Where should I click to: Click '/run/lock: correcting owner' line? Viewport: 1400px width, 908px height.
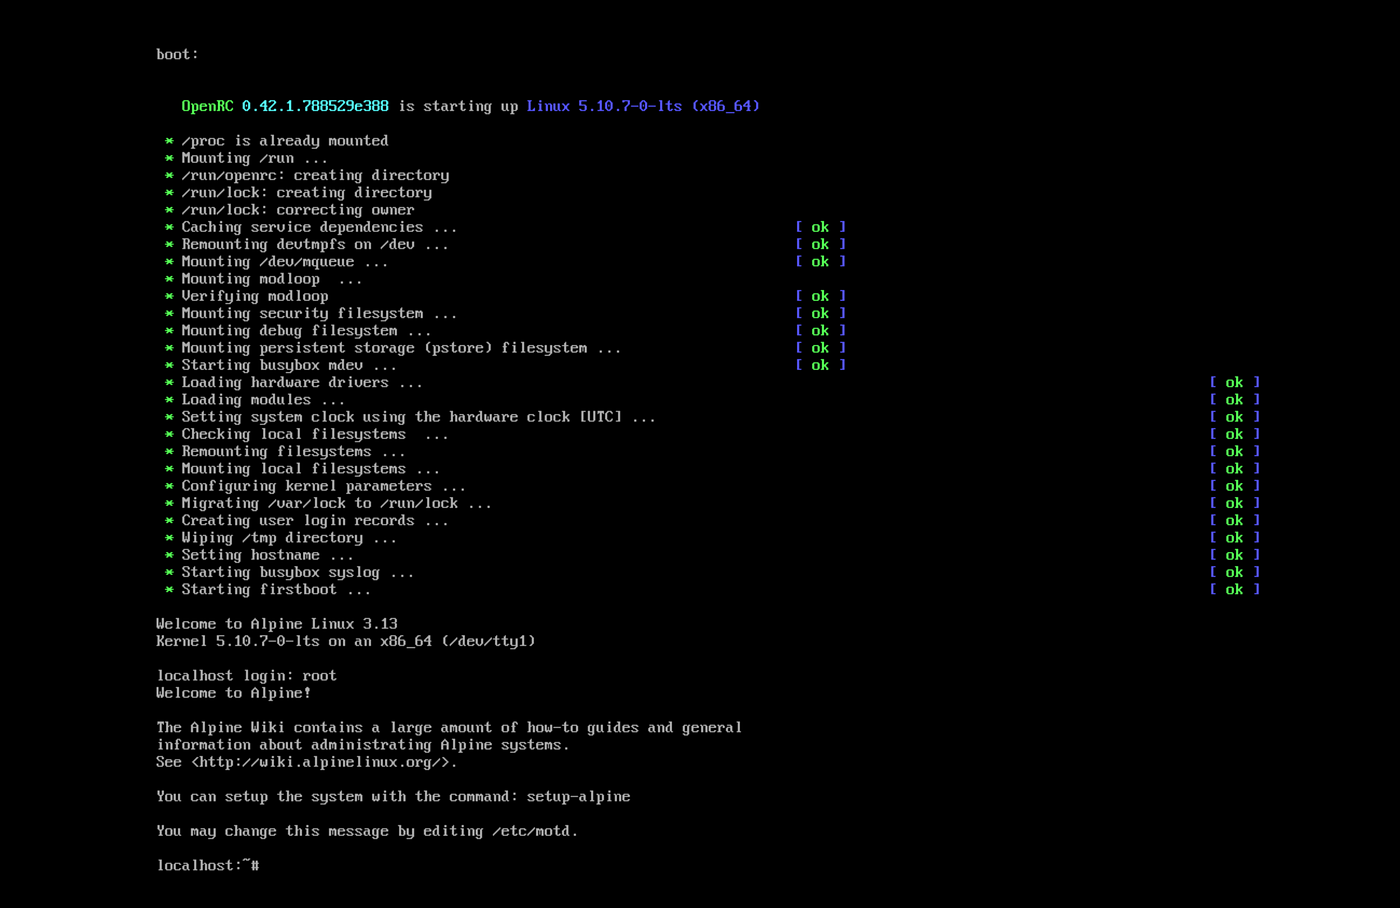(x=297, y=210)
